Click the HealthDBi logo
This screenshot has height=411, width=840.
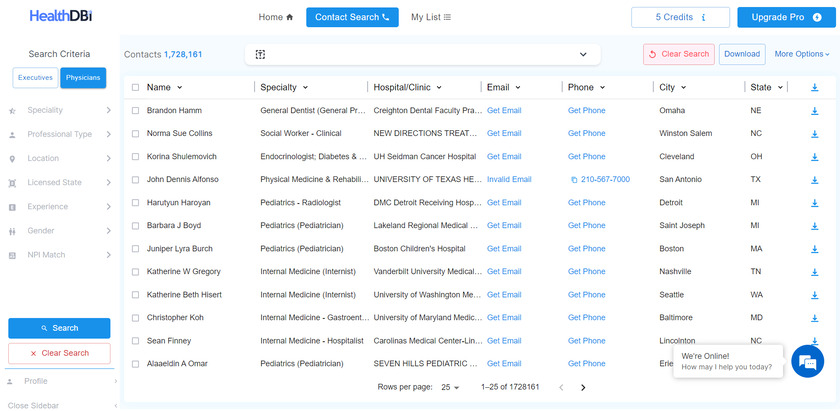coord(61,17)
